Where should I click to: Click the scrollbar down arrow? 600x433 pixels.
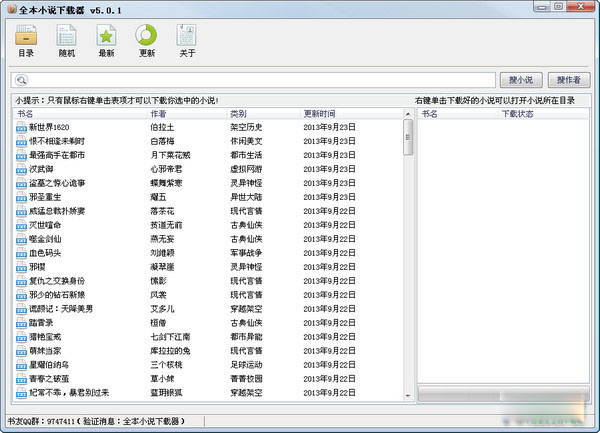(408, 396)
